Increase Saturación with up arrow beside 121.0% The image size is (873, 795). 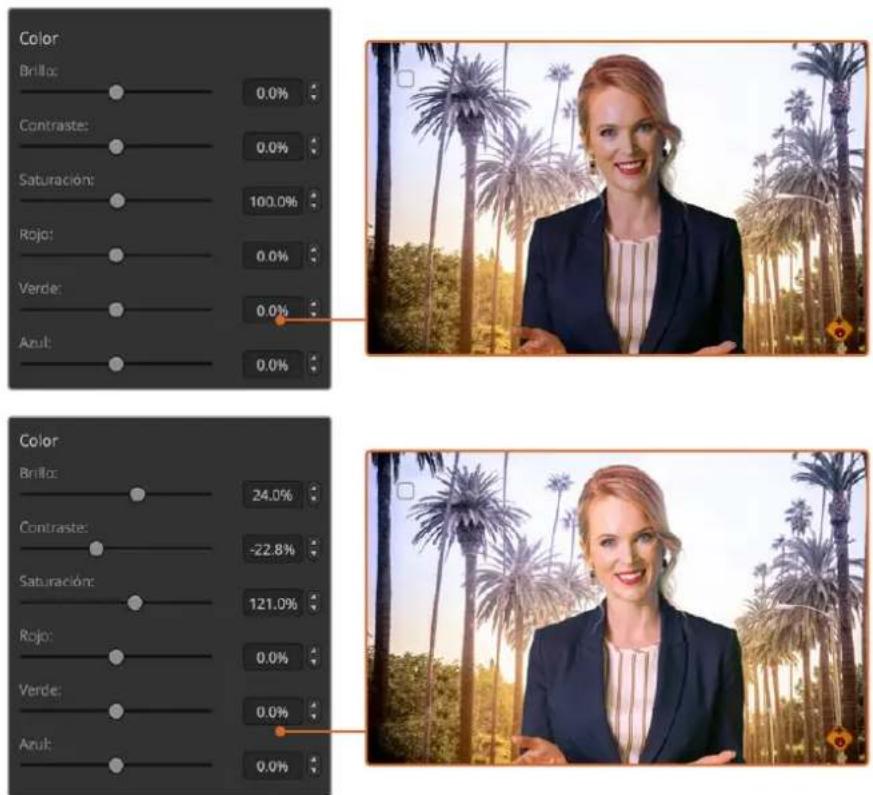315,597
